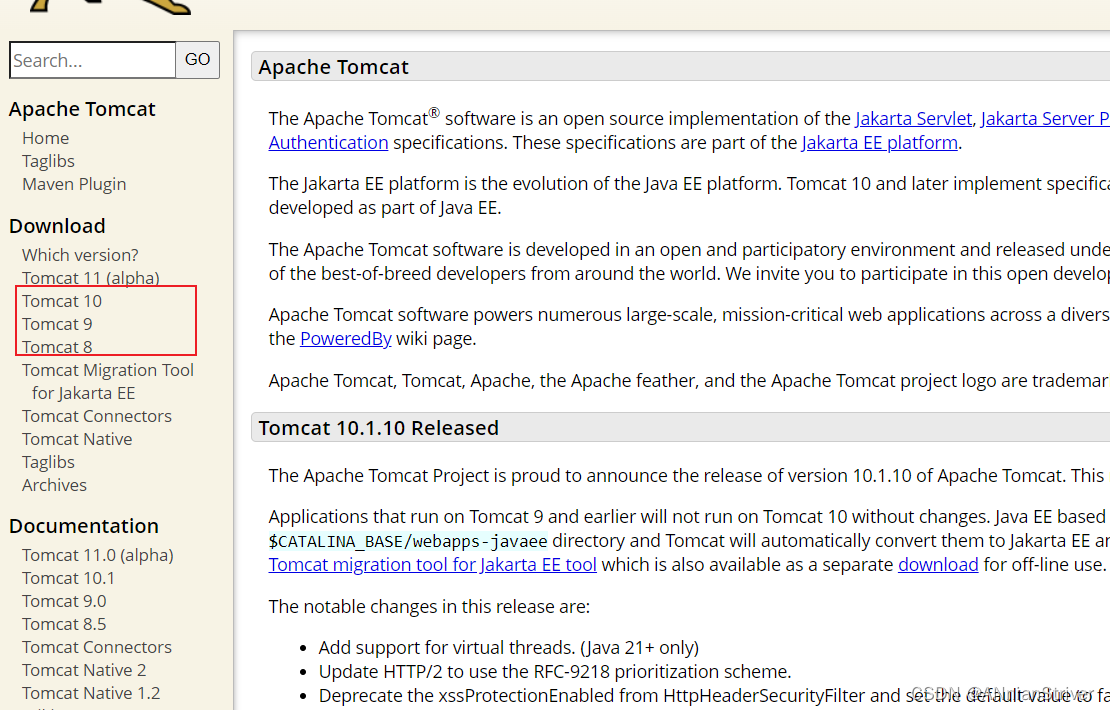Open the Maven Plugin link

[x=74, y=184]
